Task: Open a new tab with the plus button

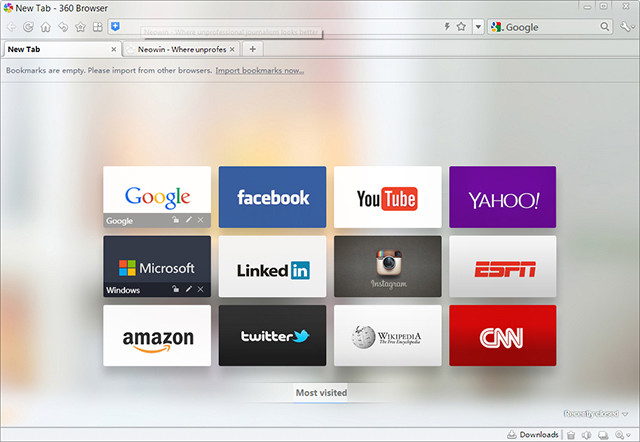Action: click(x=253, y=49)
